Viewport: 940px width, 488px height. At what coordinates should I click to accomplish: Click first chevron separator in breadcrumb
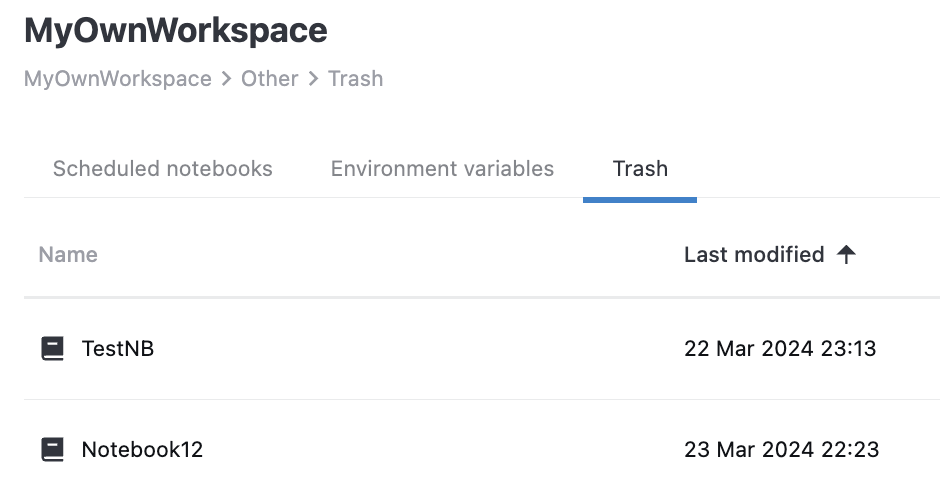pyautogui.click(x=227, y=79)
